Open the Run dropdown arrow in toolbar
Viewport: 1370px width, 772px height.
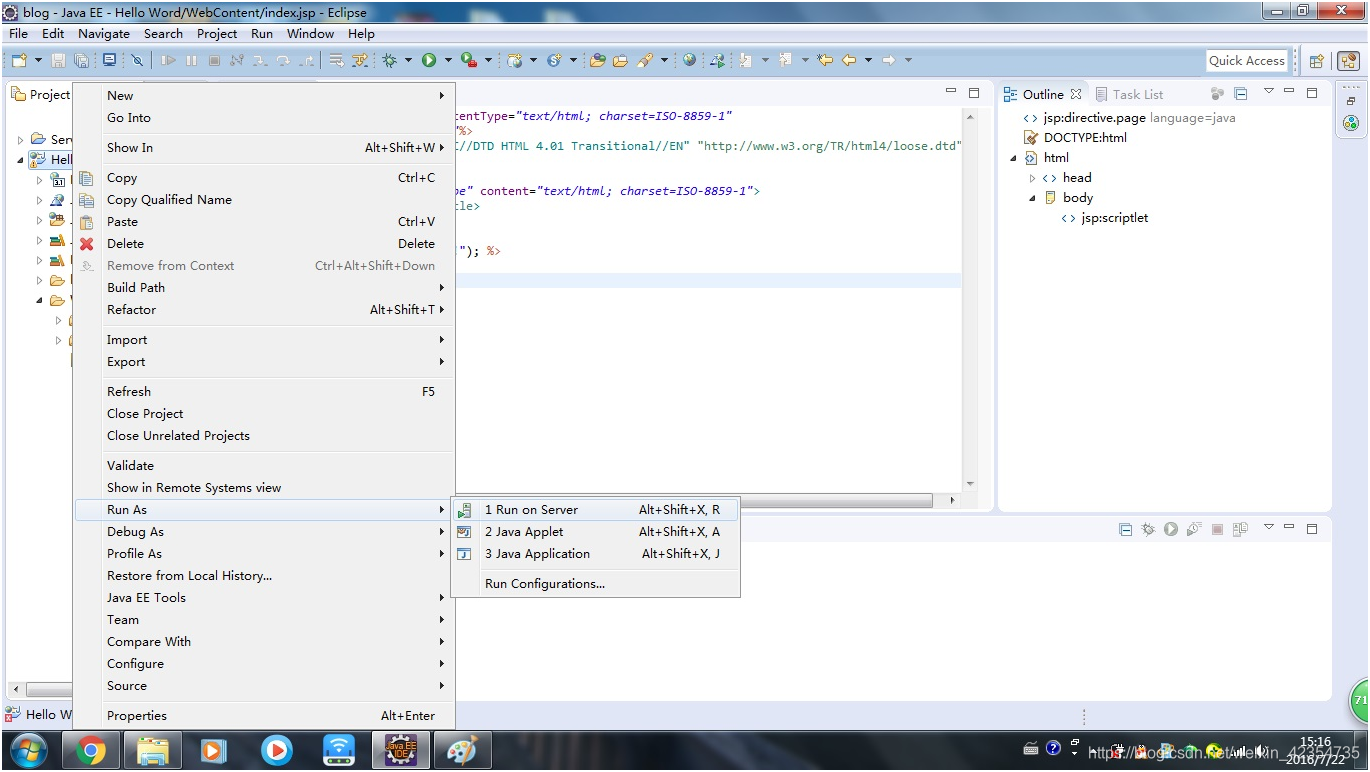448,61
